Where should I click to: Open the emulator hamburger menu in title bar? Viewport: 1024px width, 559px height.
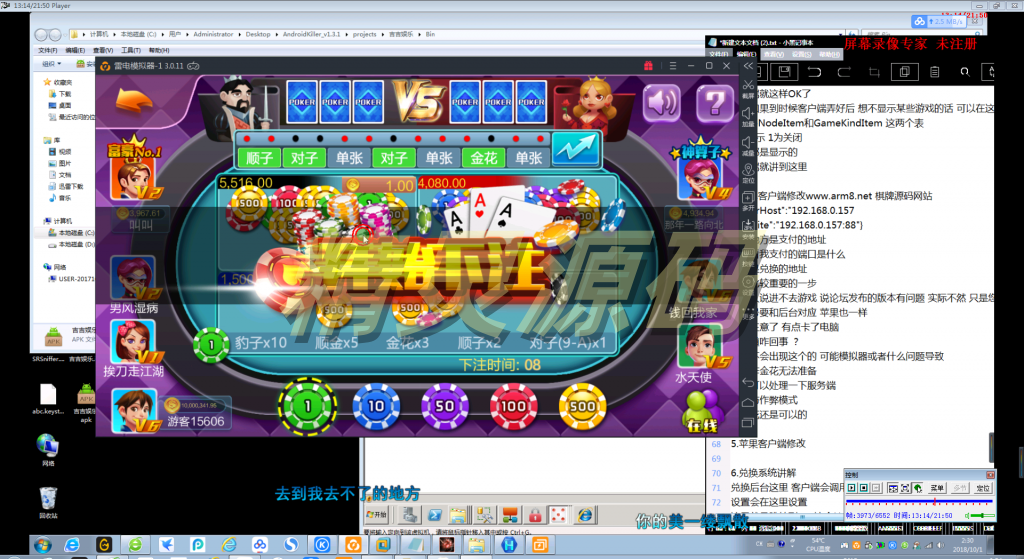672,66
